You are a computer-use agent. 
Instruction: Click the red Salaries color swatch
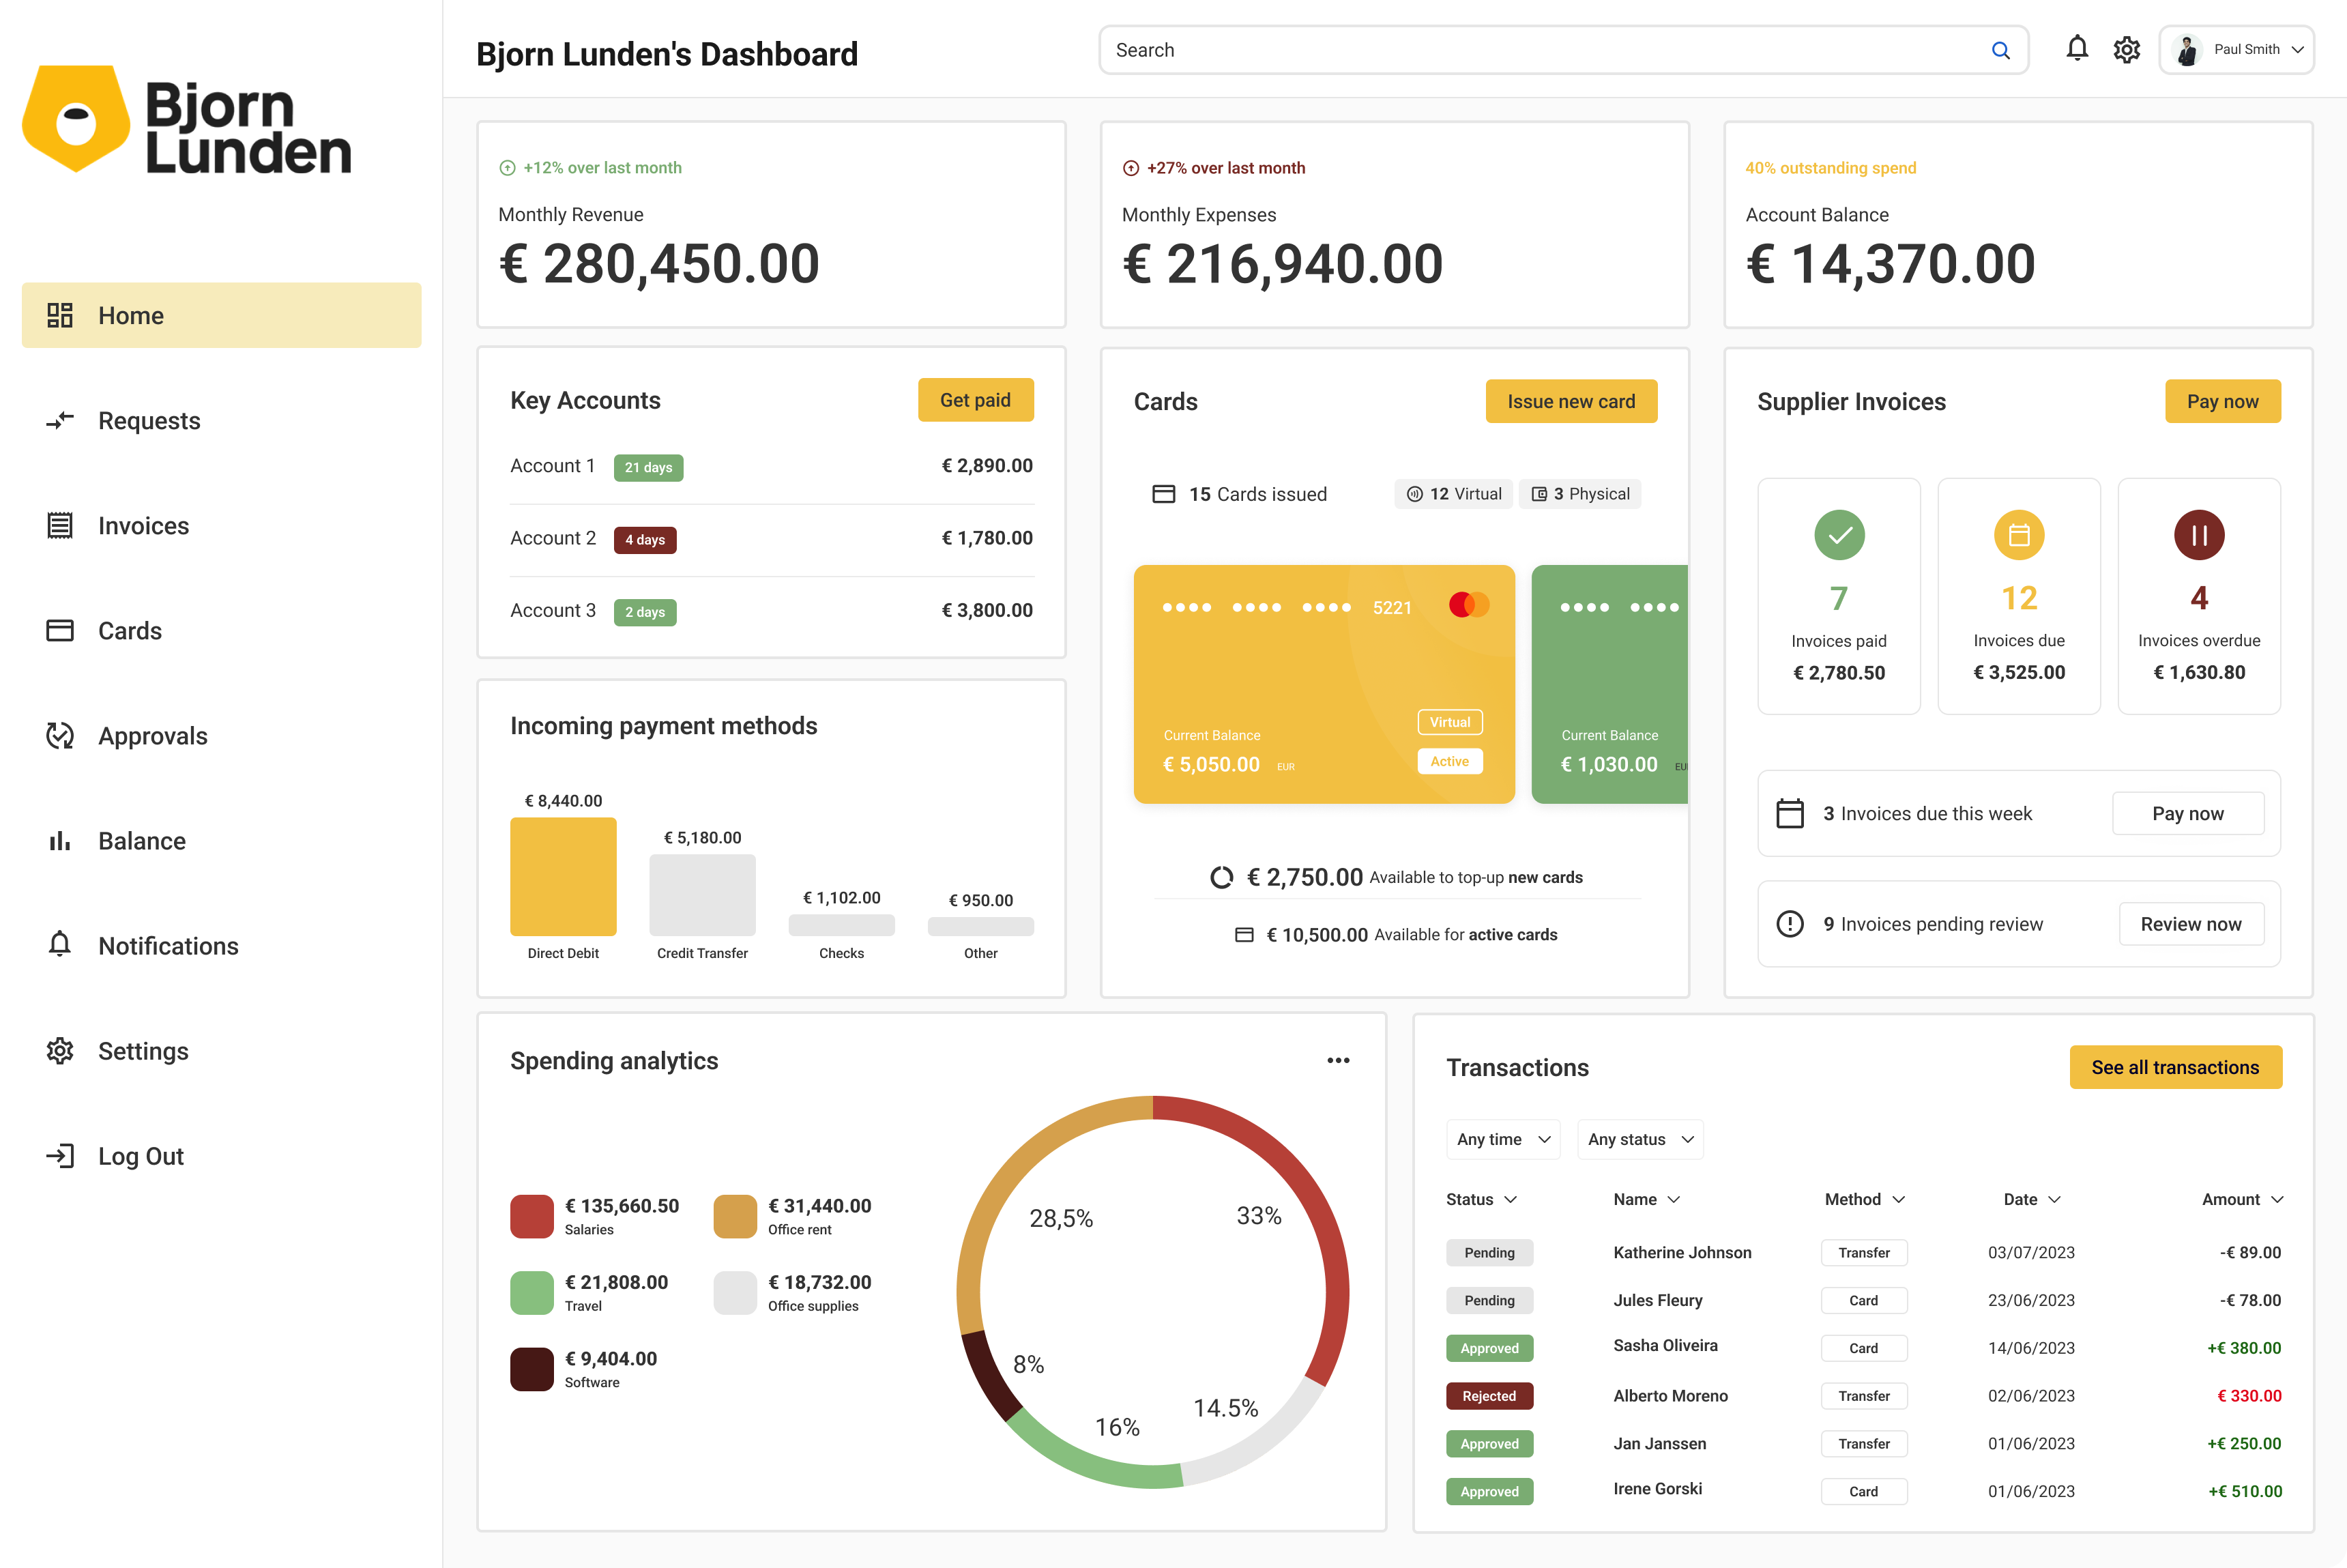(531, 1216)
